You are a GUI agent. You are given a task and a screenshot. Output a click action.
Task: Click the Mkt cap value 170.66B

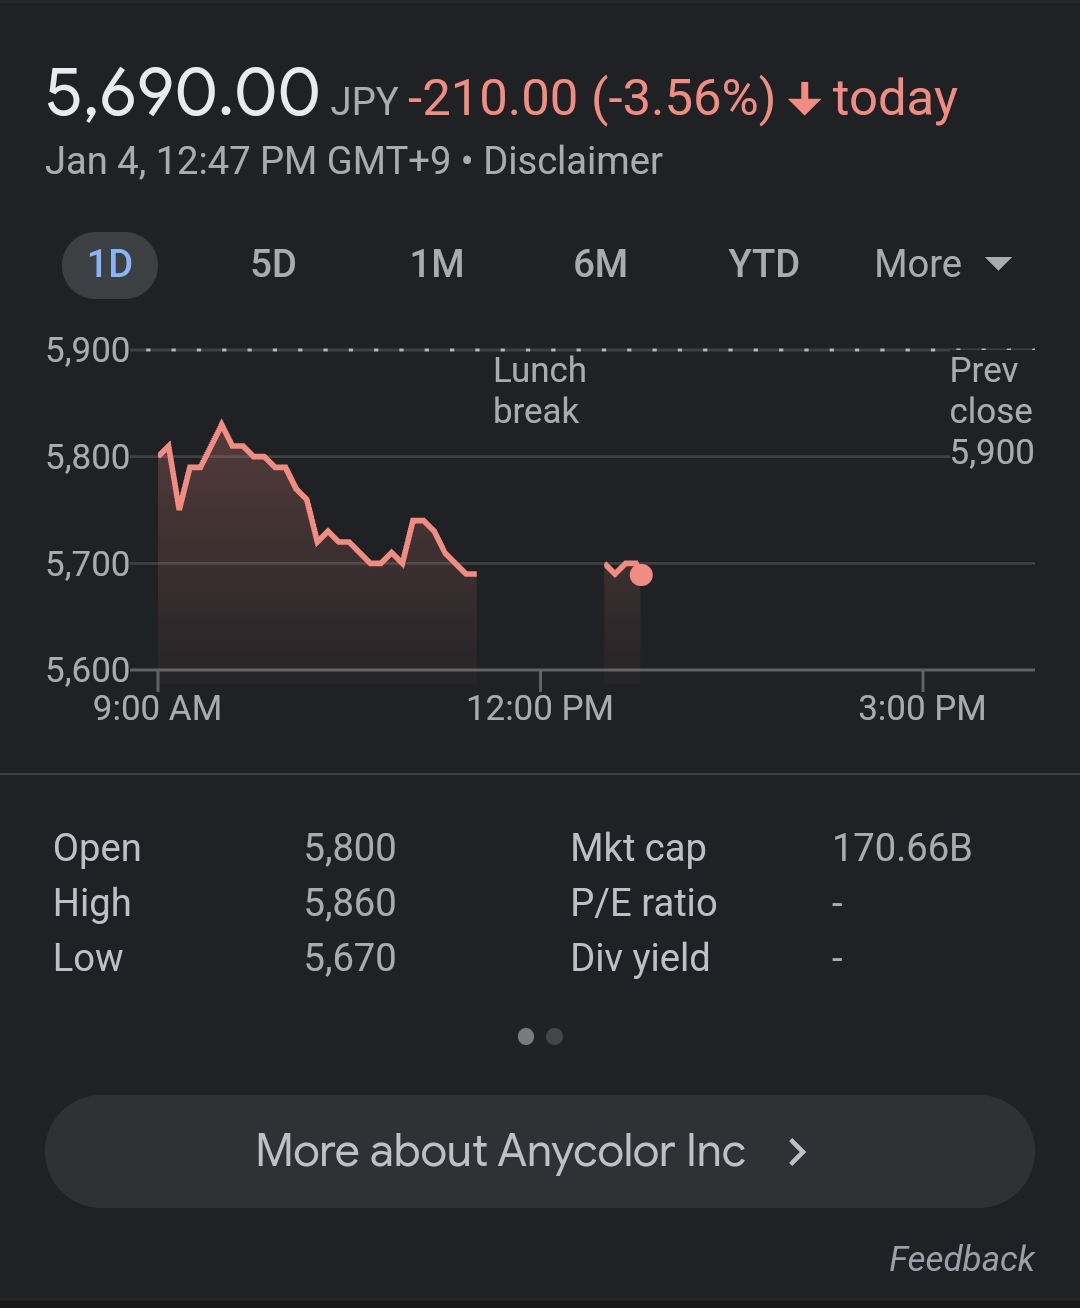tap(902, 848)
